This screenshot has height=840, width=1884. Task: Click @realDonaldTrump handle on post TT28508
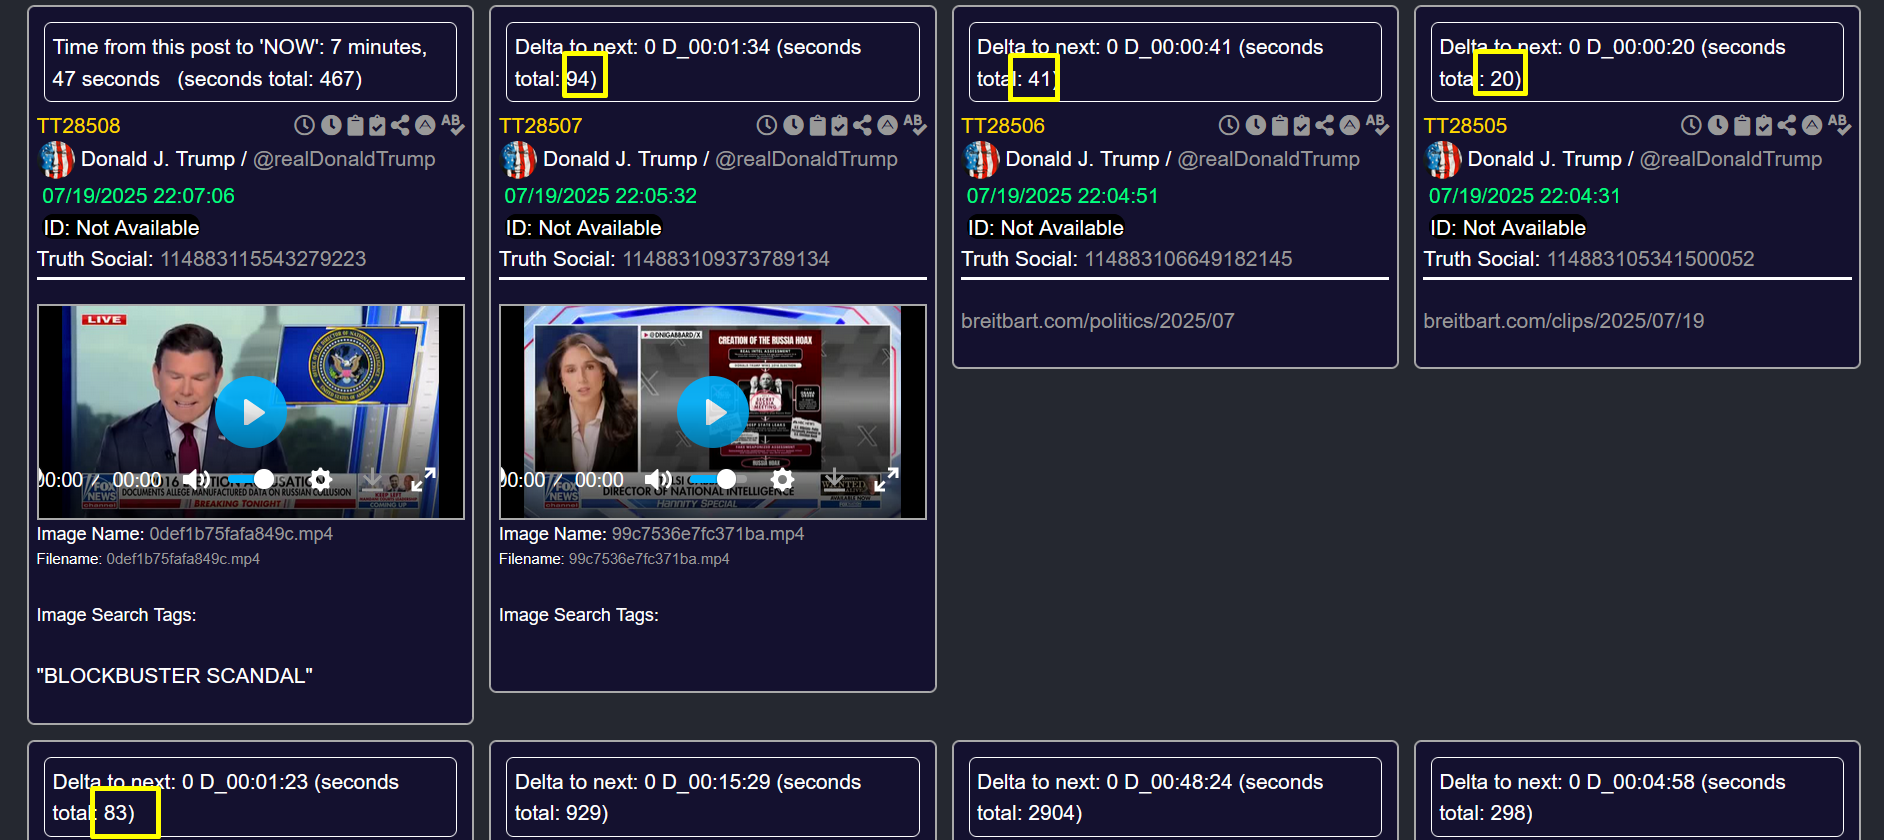344,159
